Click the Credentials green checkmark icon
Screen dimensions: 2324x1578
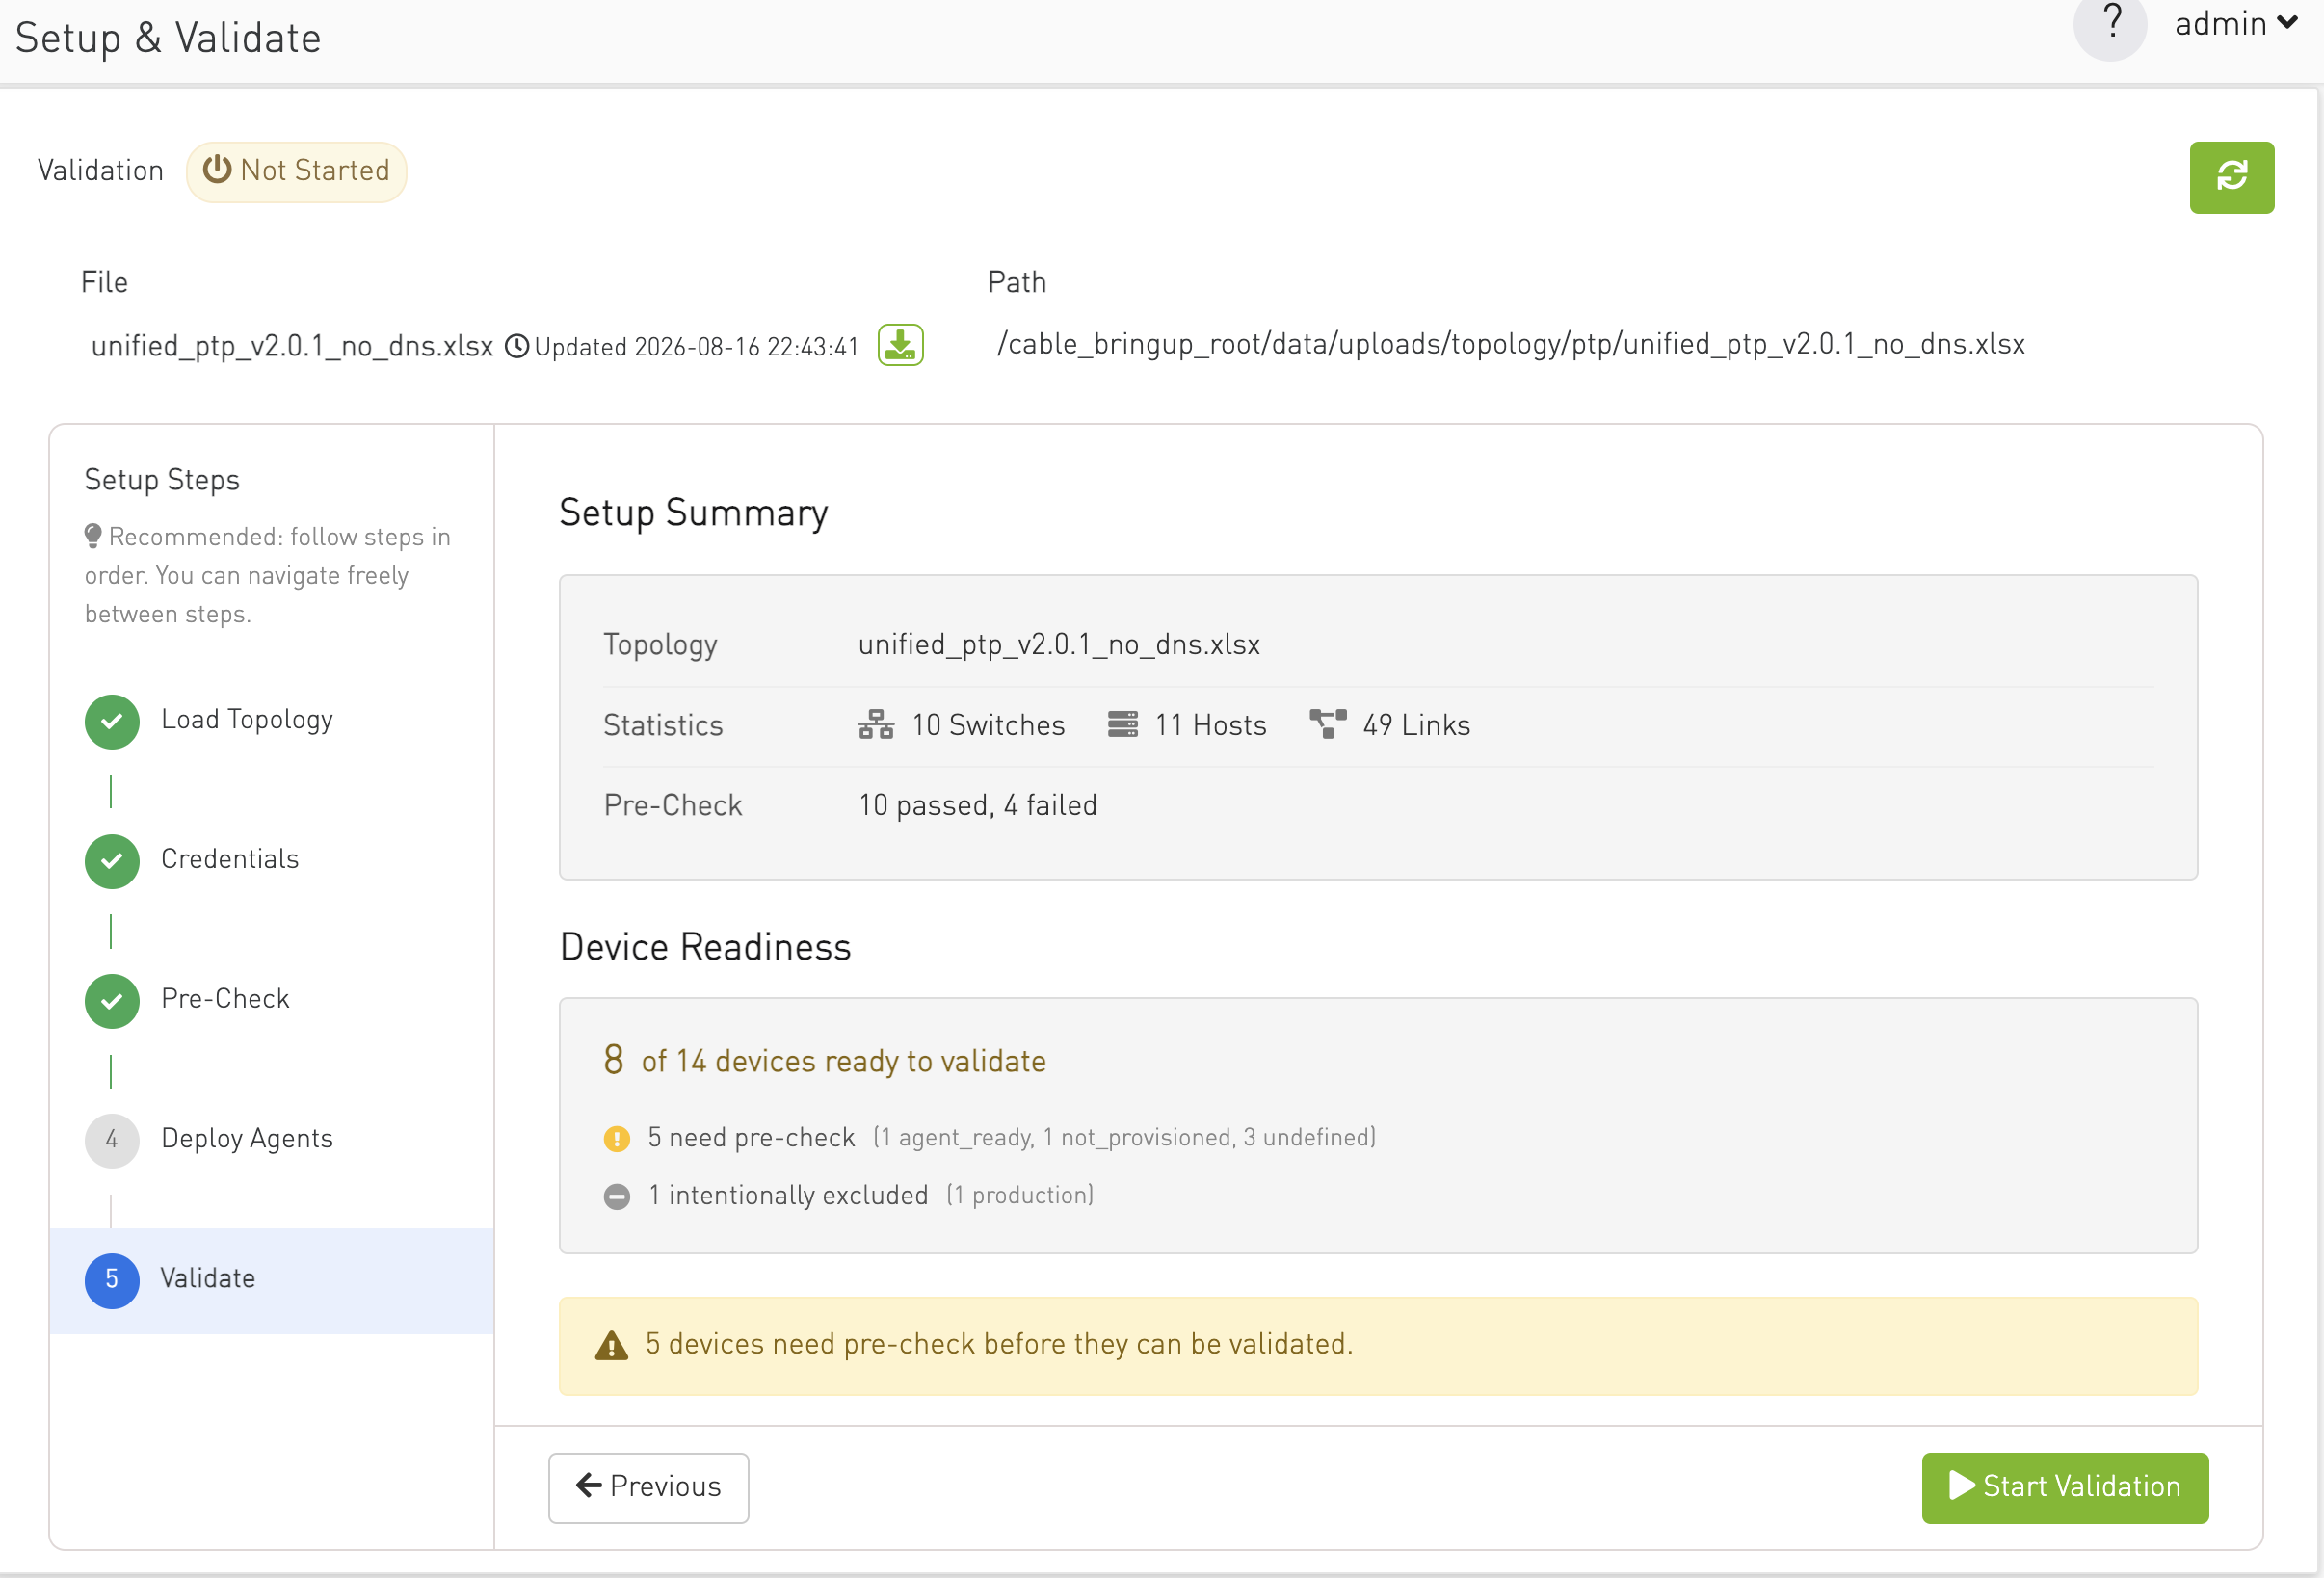[112, 861]
